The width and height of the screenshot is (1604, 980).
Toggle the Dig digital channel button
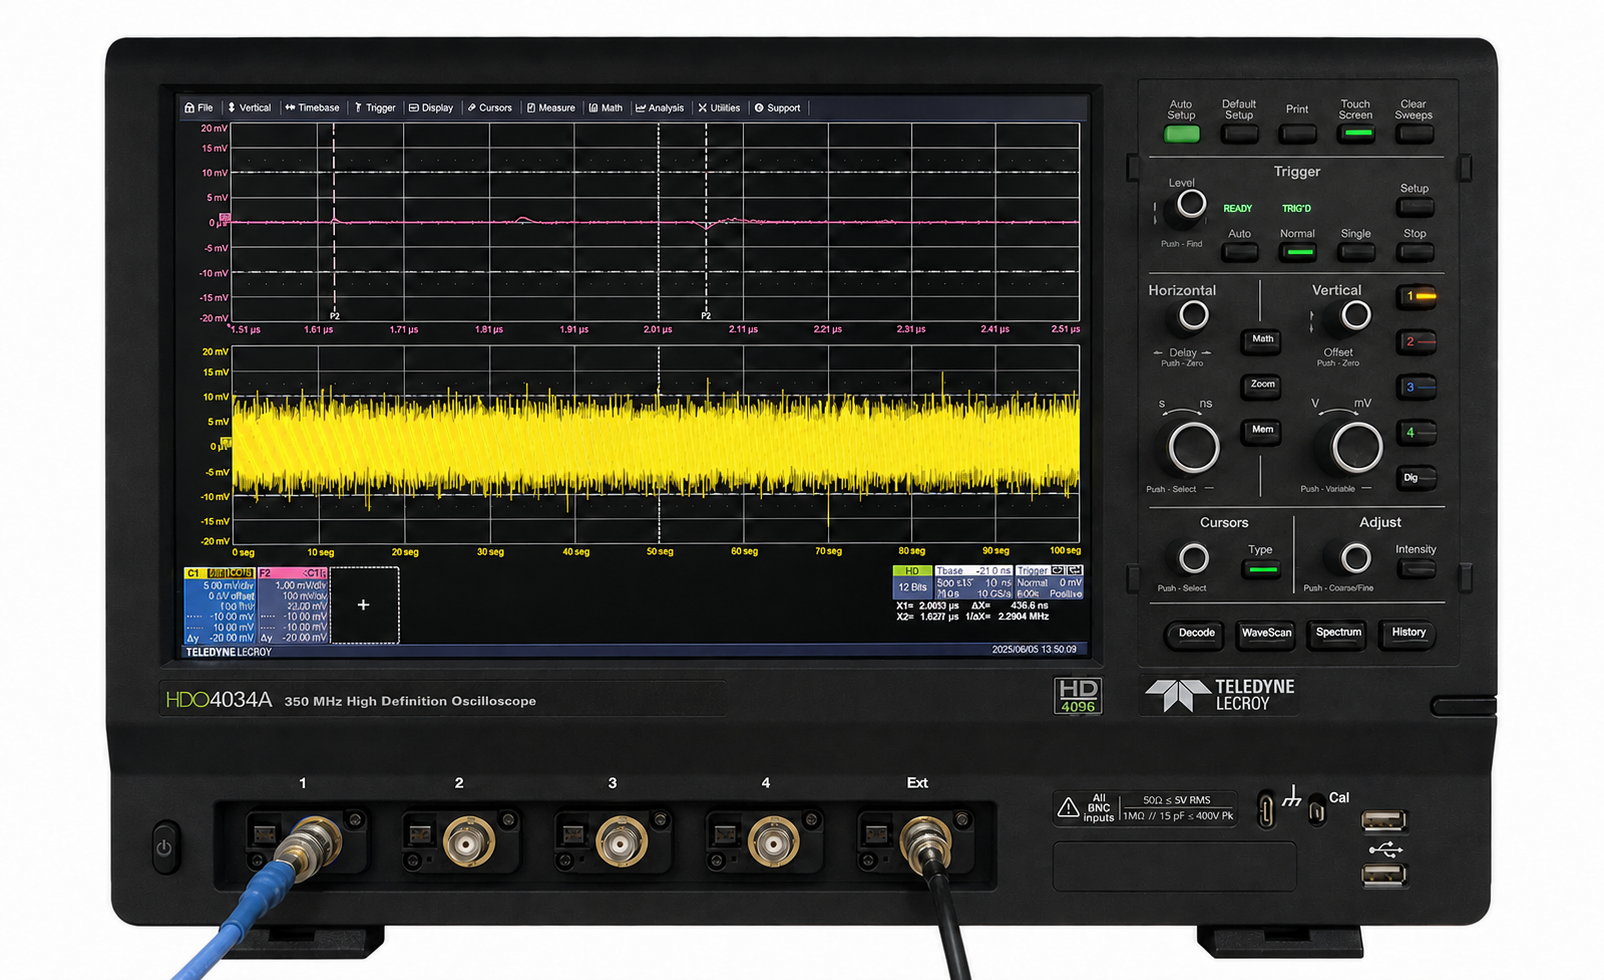(x=1416, y=478)
